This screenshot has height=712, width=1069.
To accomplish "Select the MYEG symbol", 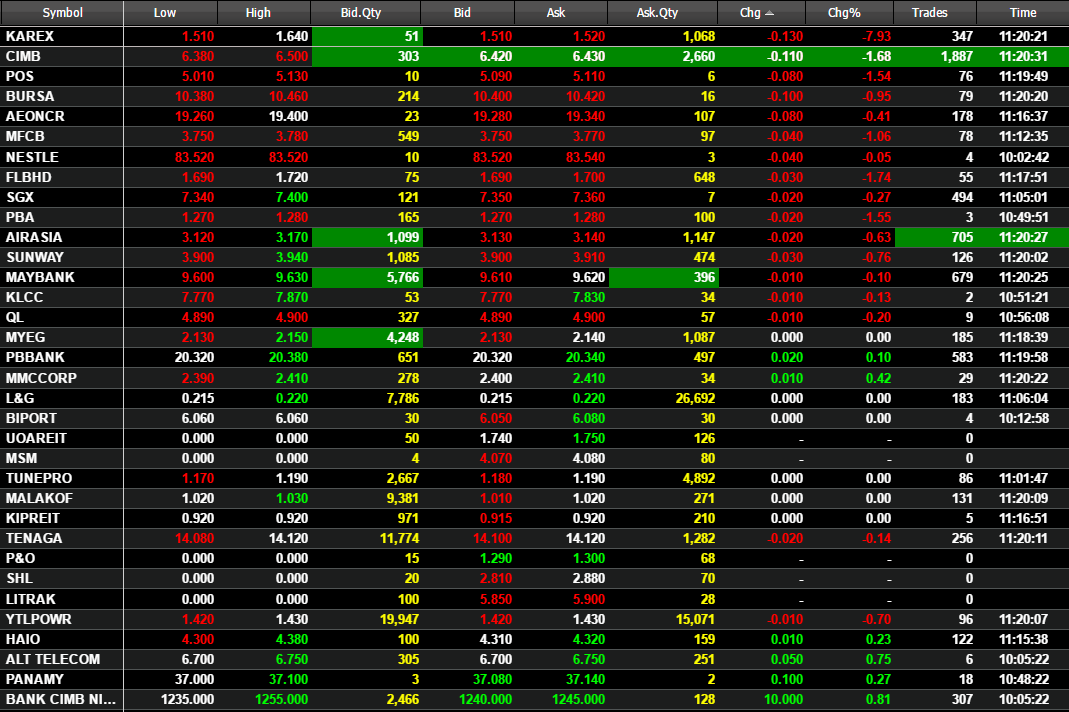I will 25,337.
